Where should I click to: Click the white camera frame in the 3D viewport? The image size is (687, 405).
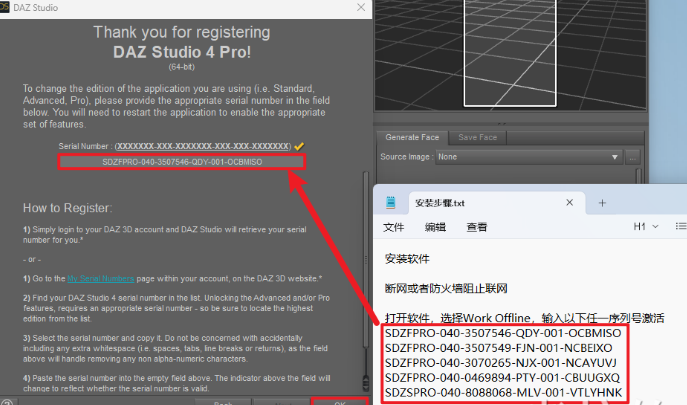tap(510, 53)
